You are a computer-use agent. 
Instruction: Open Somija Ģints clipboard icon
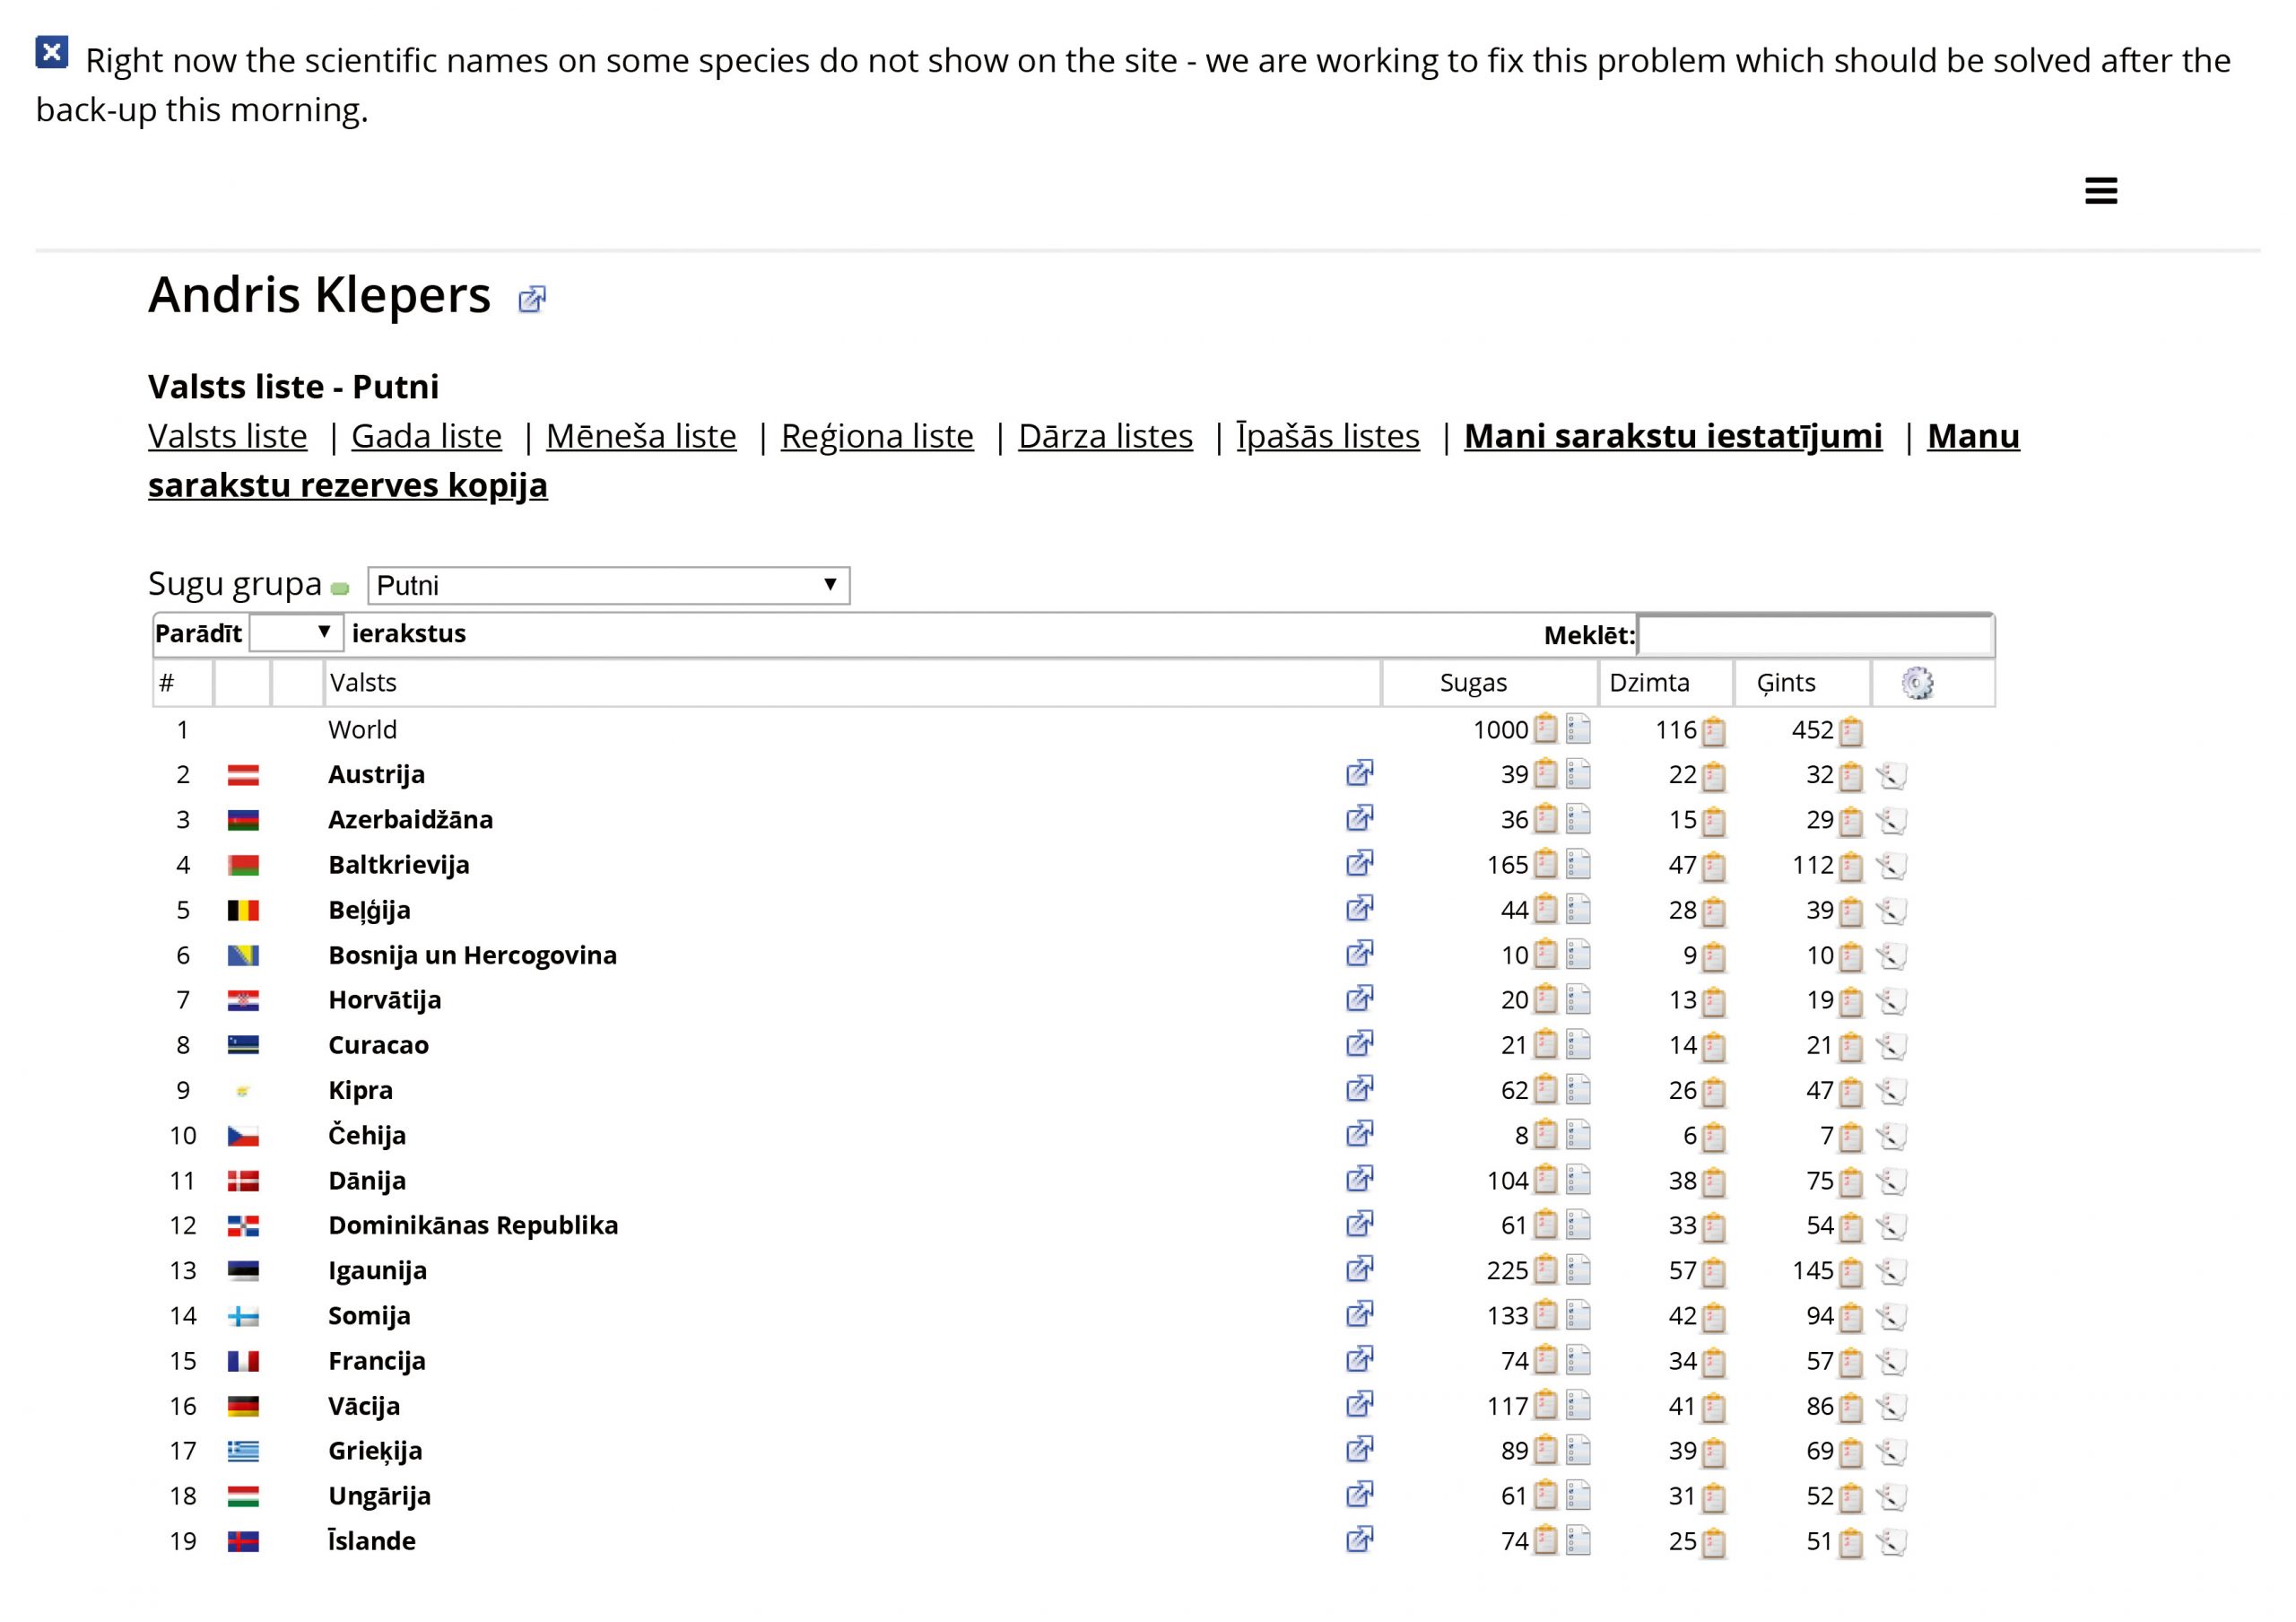pos(1851,1317)
